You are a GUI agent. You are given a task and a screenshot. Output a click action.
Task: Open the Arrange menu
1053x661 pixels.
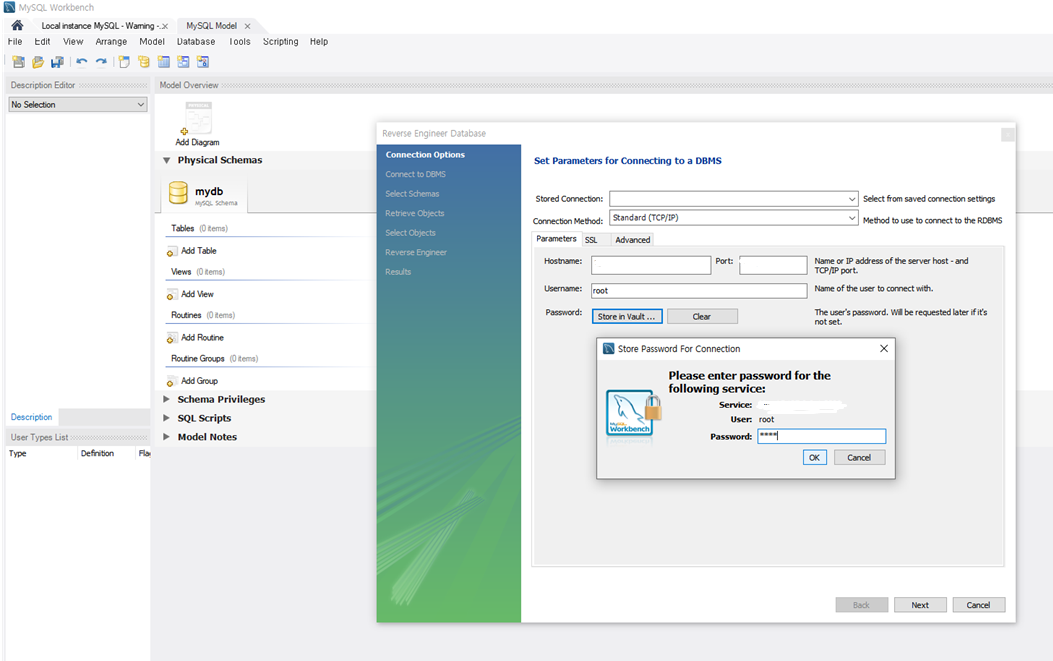(111, 42)
